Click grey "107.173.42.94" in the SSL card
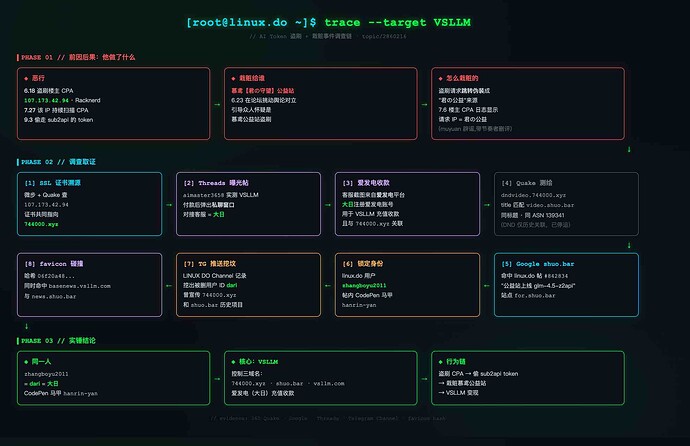Screen dimensions: 690x446 [46, 205]
